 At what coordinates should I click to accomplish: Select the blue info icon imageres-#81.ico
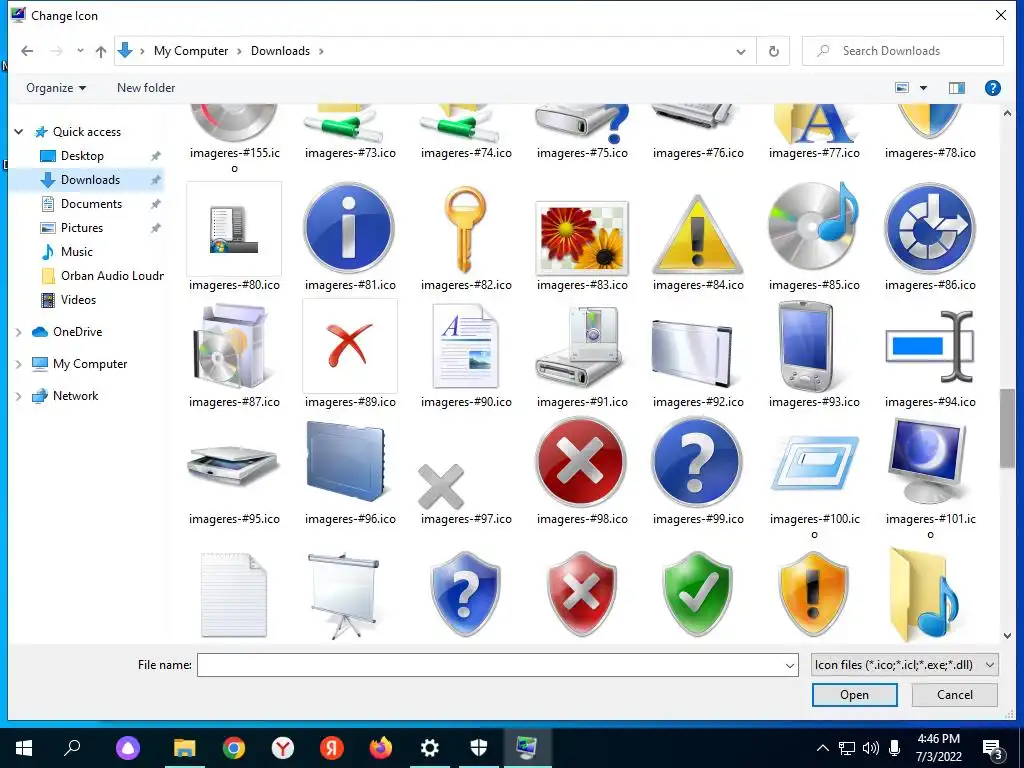tap(349, 229)
